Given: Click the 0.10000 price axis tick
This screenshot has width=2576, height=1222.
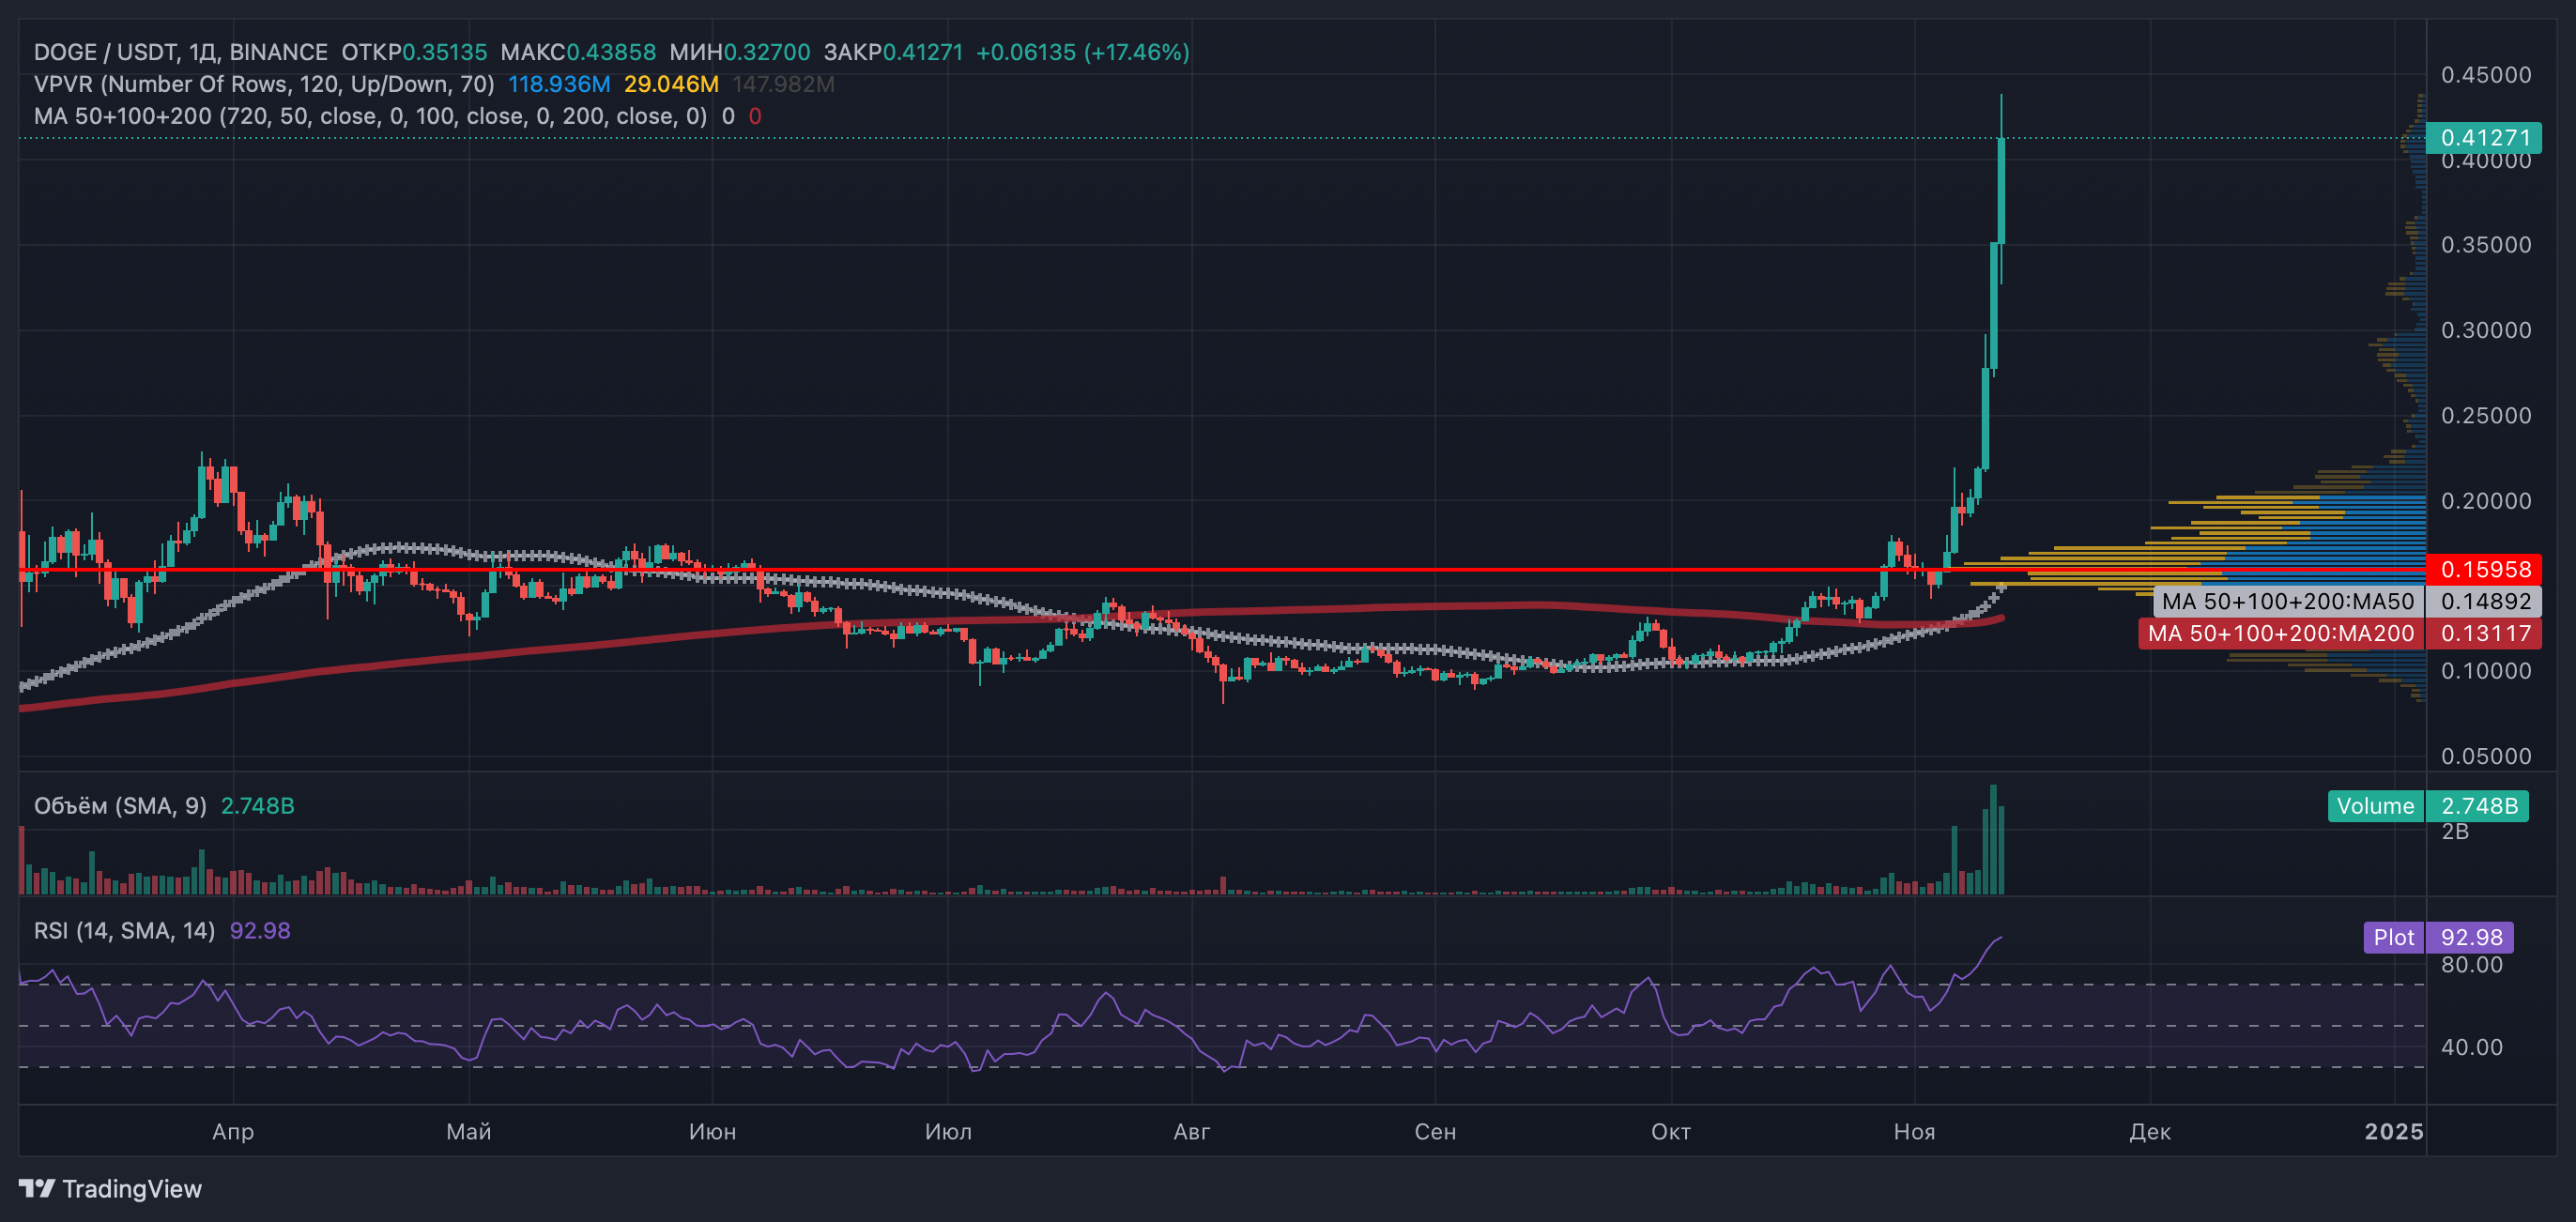Looking at the screenshot, I should point(2486,671).
